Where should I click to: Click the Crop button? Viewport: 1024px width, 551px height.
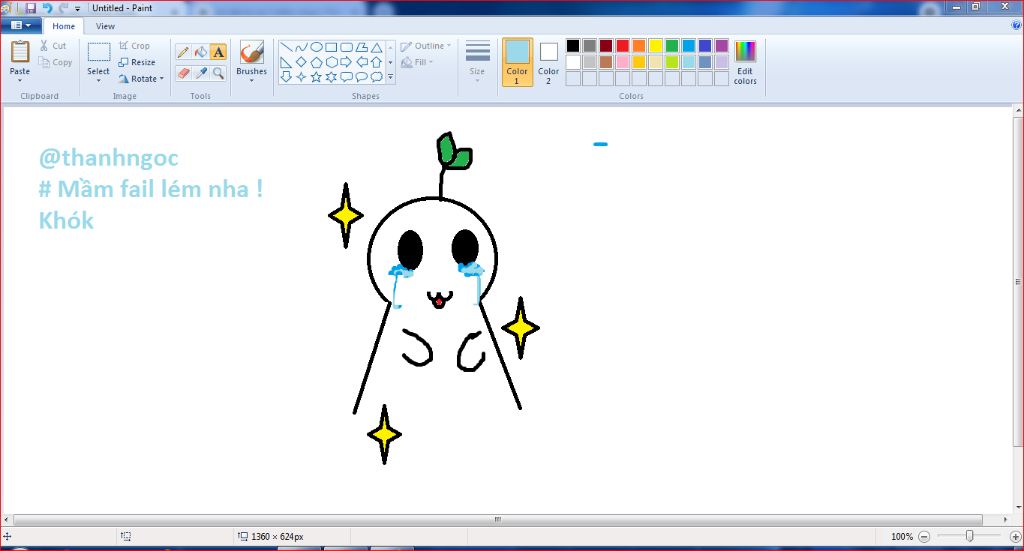pyautogui.click(x=134, y=46)
